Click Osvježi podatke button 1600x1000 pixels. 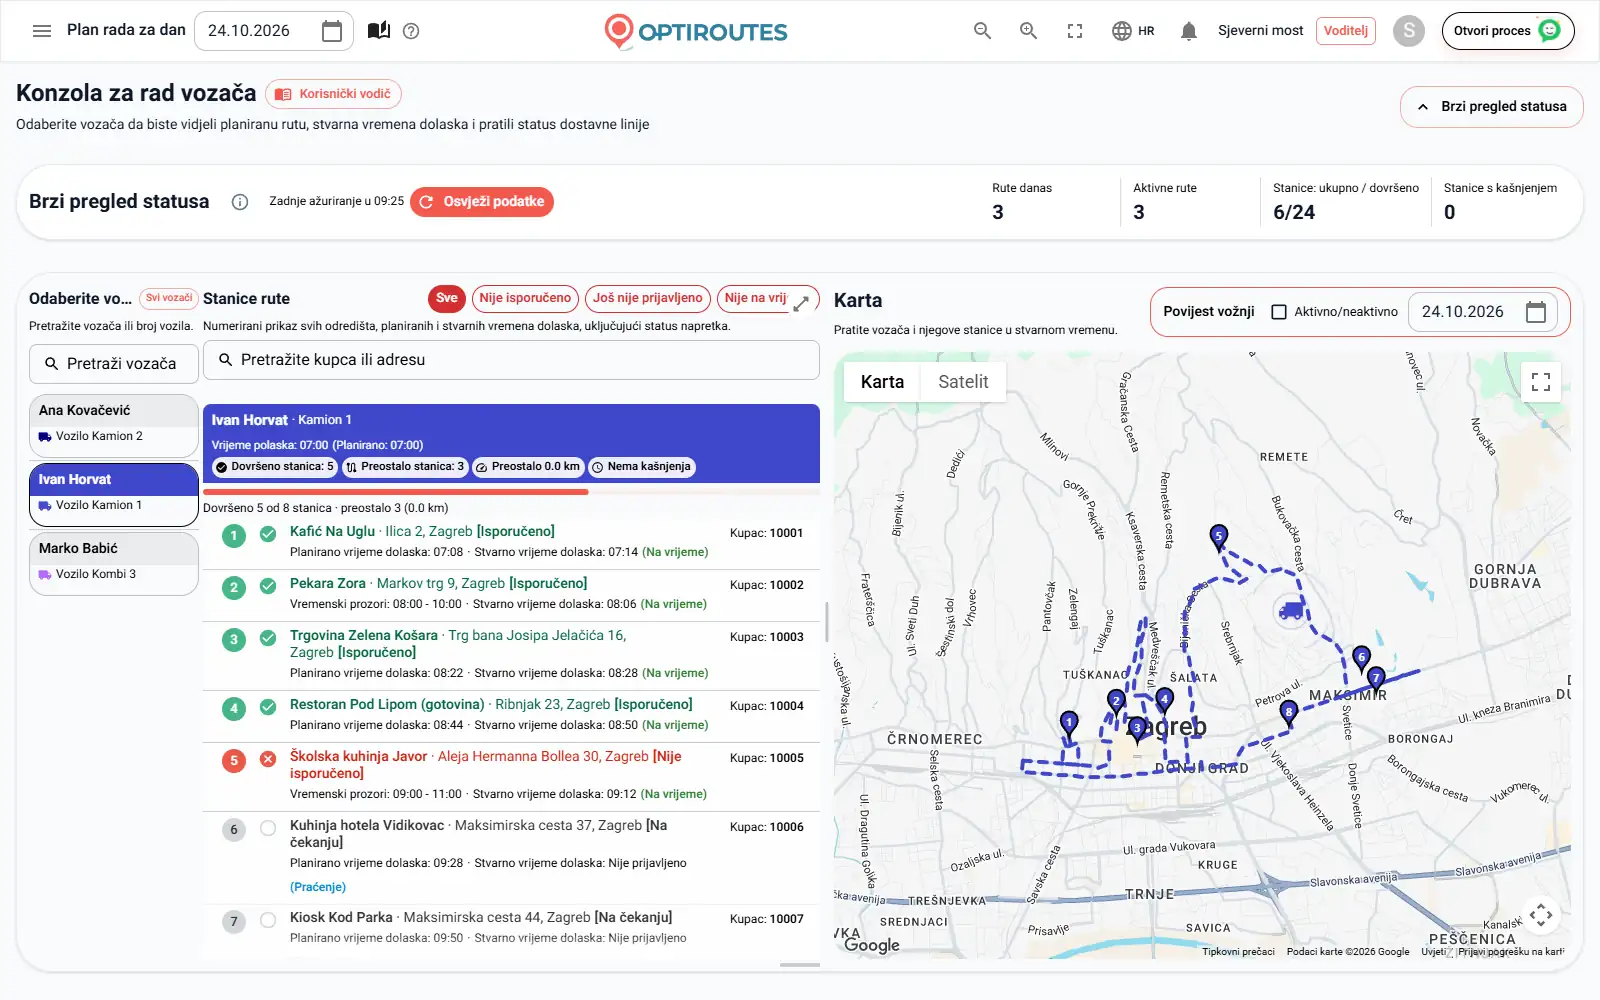tap(482, 202)
